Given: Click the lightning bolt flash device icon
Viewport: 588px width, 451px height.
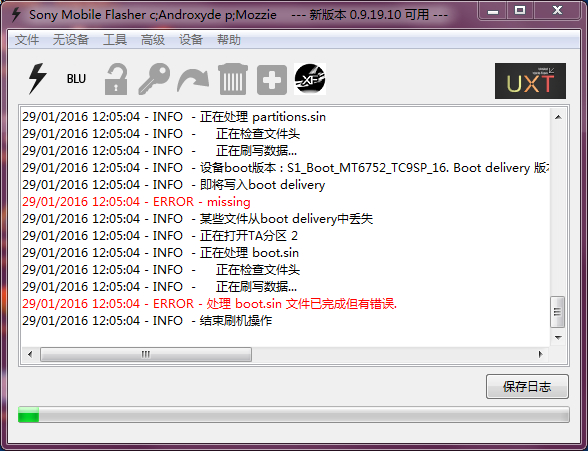Looking at the screenshot, I should [38, 79].
